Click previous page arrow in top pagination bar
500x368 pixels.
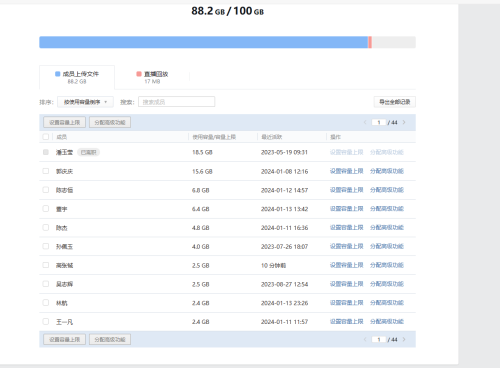365,122
